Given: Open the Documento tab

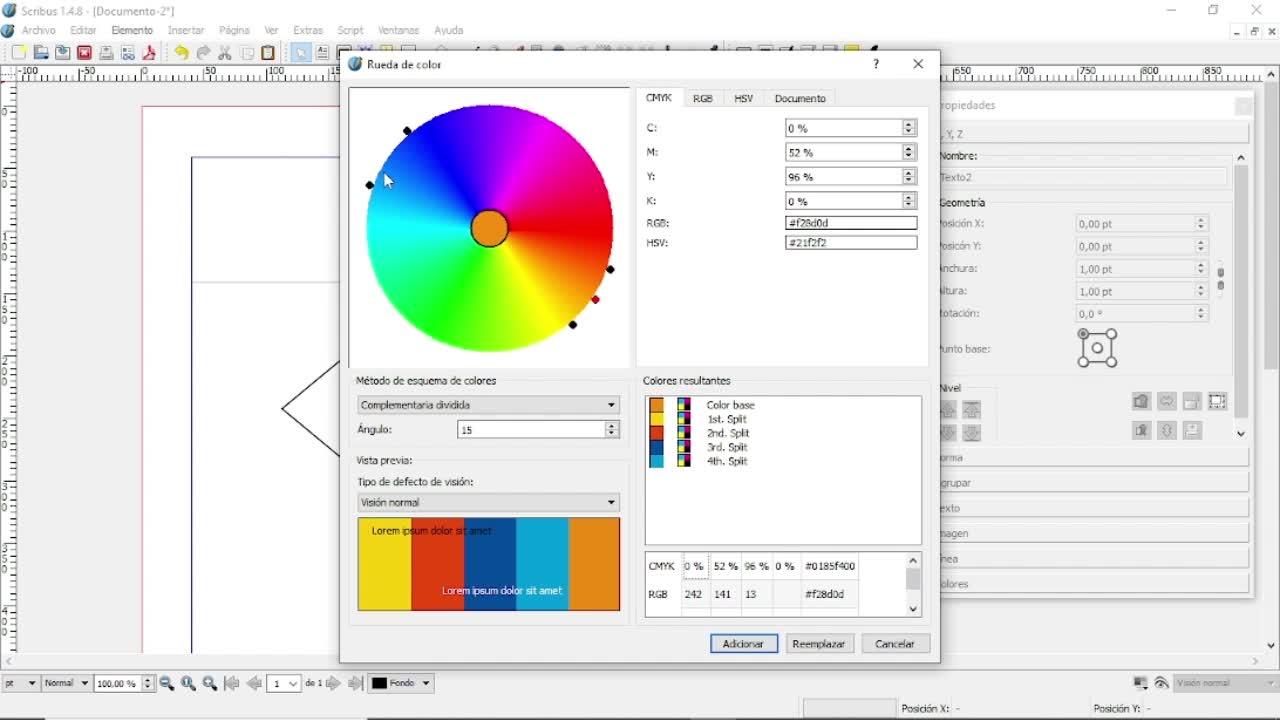Looking at the screenshot, I should tap(800, 98).
